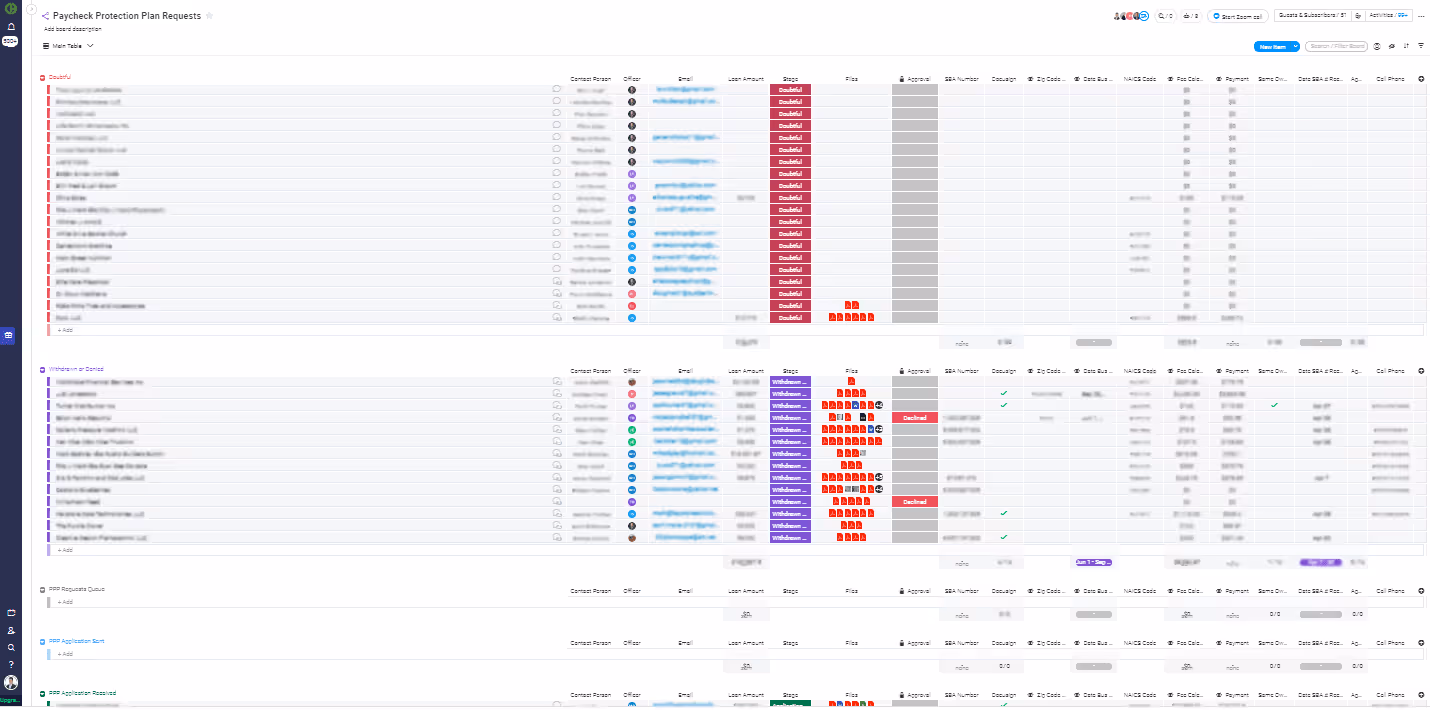Open the highlighted workspaces icon in left sidebar
The width and height of the screenshot is (1430, 710).
(x=10, y=335)
